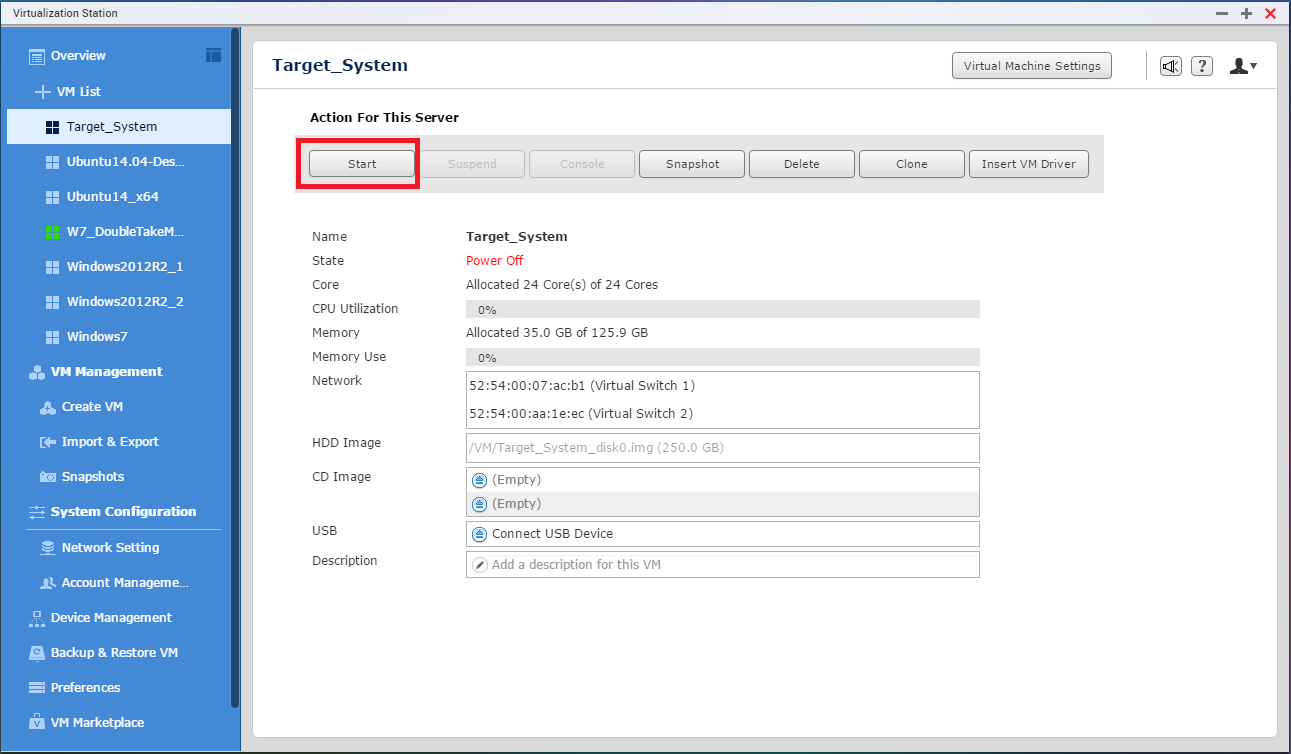Click the sidebar vertical scrollbar

click(x=235, y=368)
